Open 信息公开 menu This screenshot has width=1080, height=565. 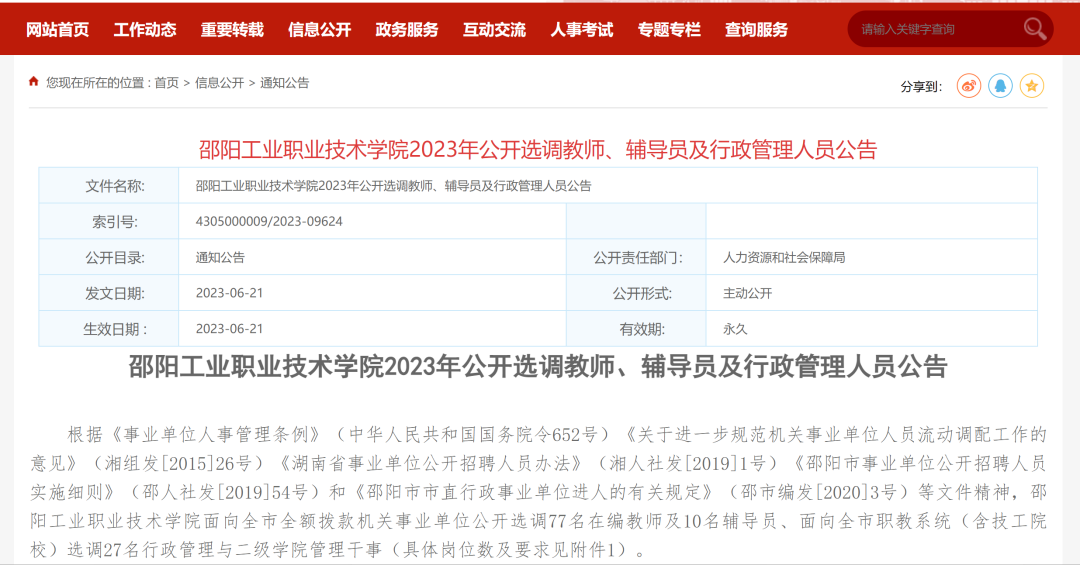pyautogui.click(x=320, y=30)
